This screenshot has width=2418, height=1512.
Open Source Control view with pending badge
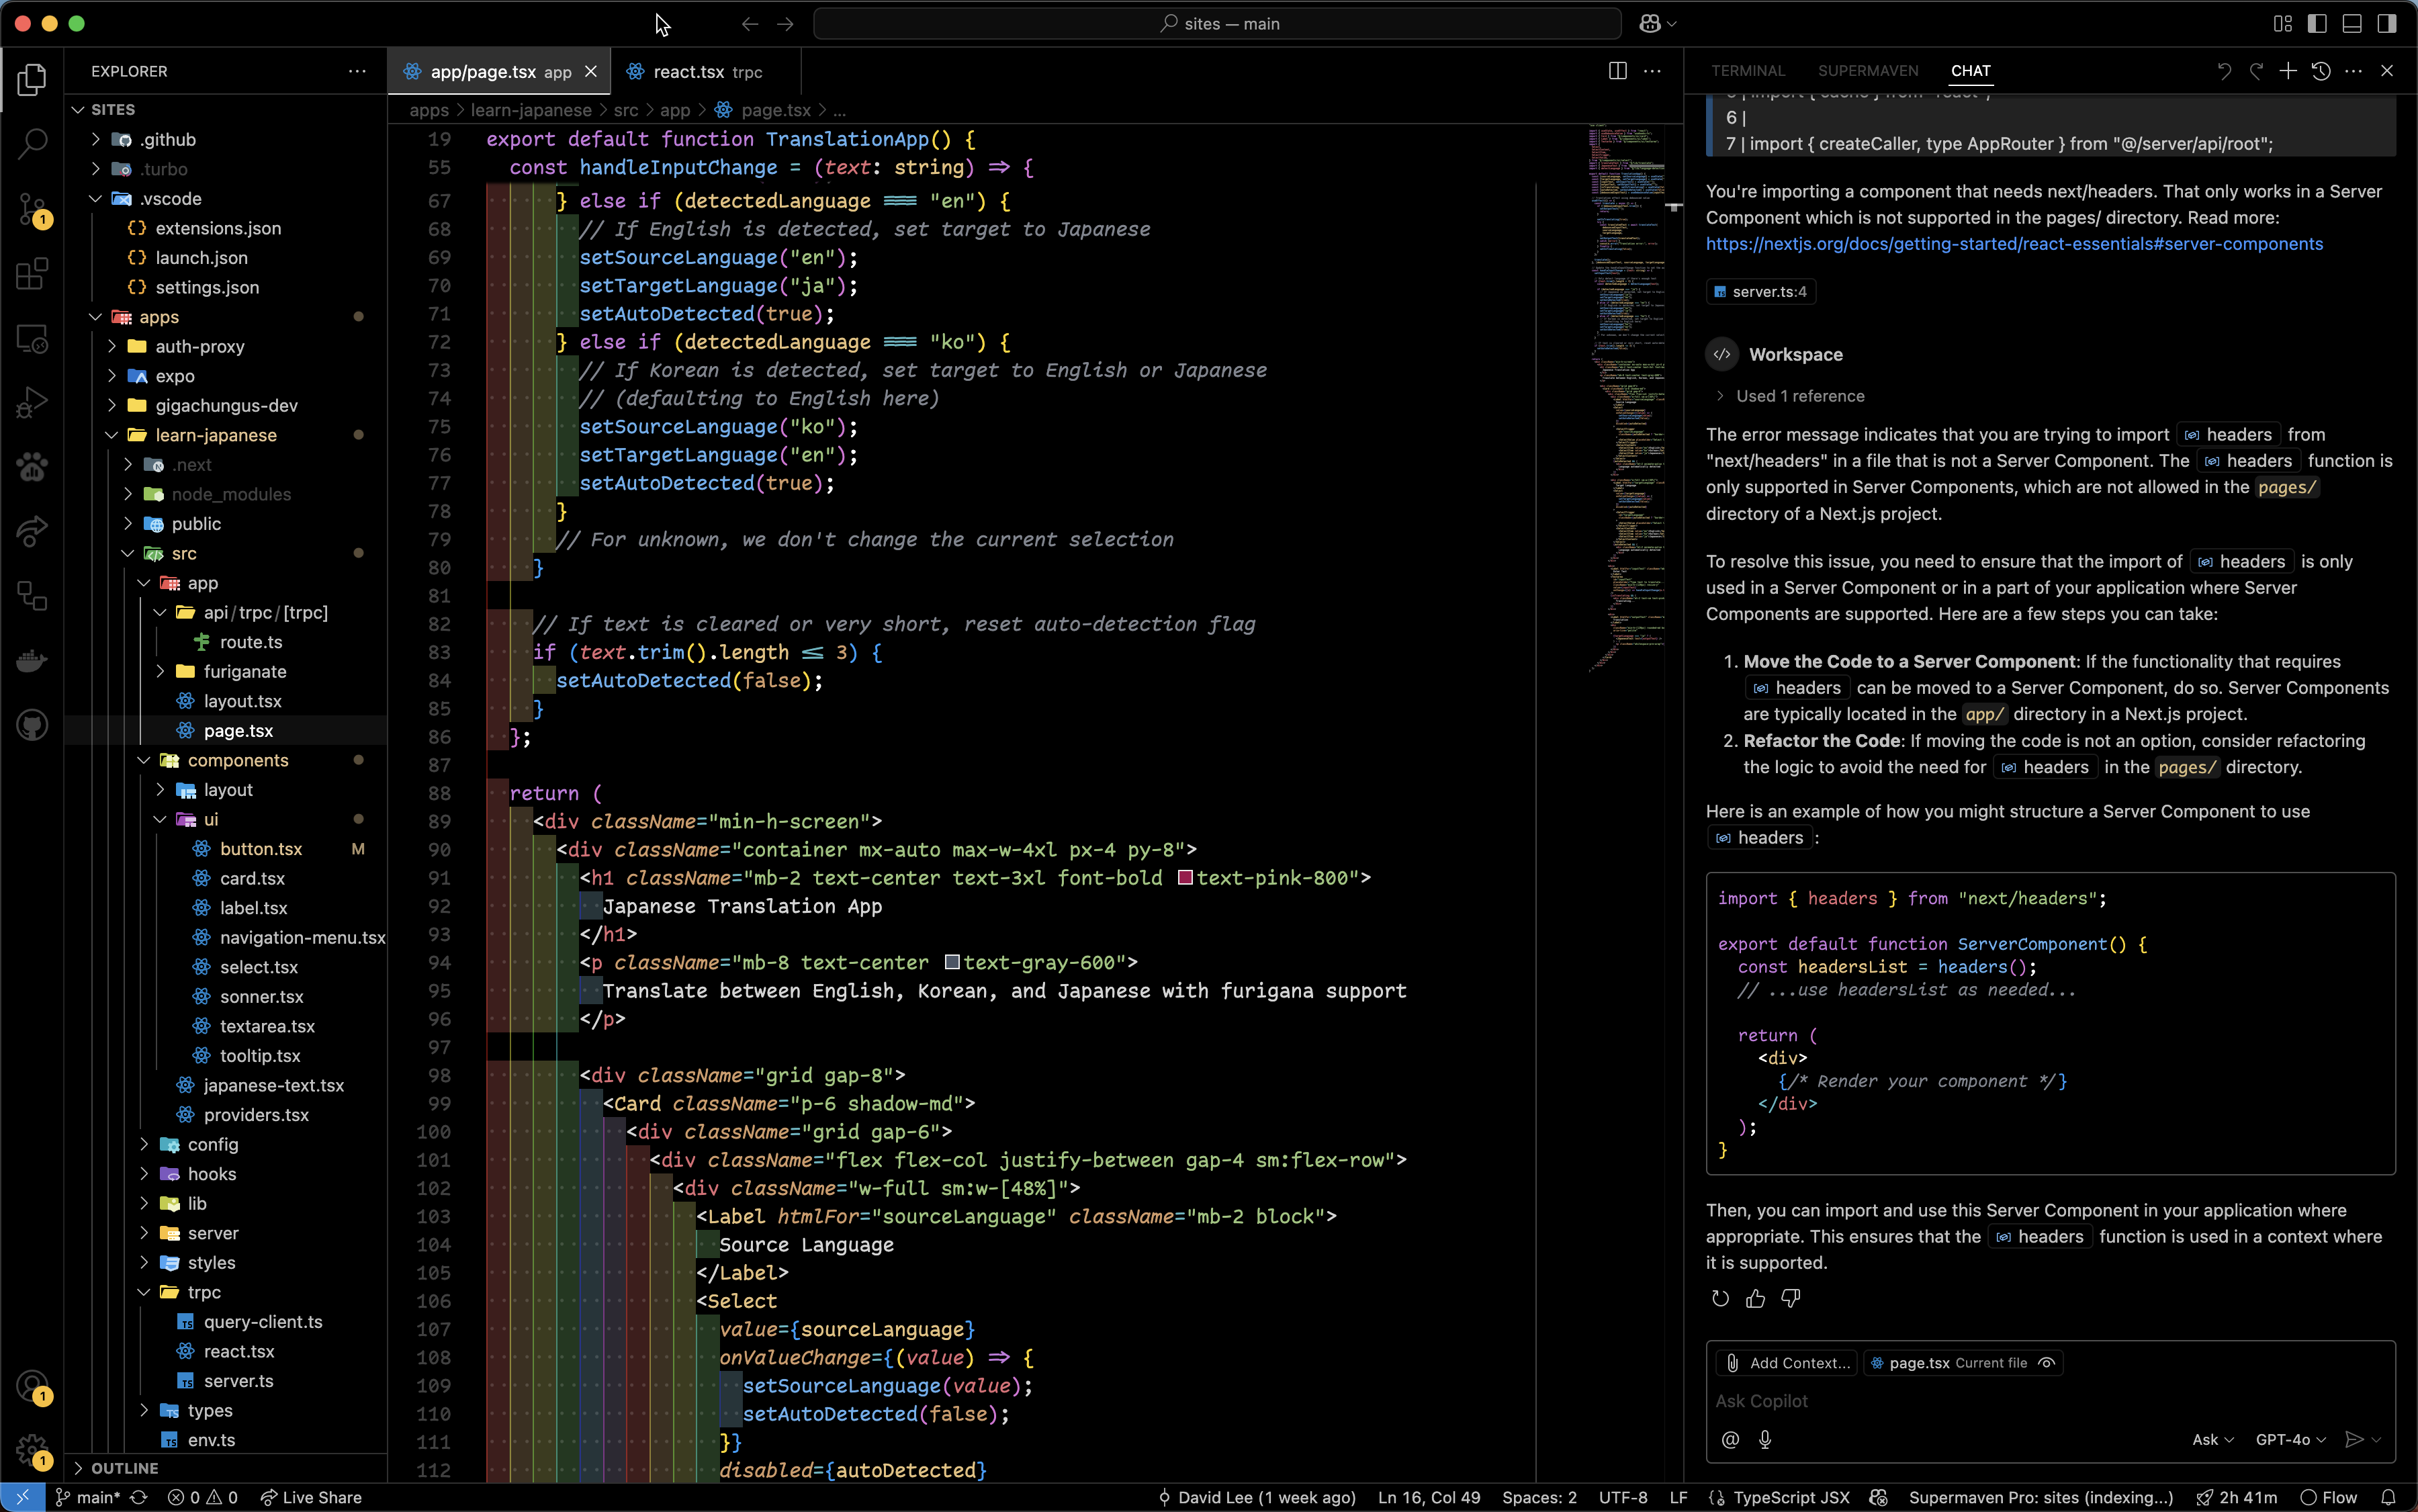(x=32, y=208)
